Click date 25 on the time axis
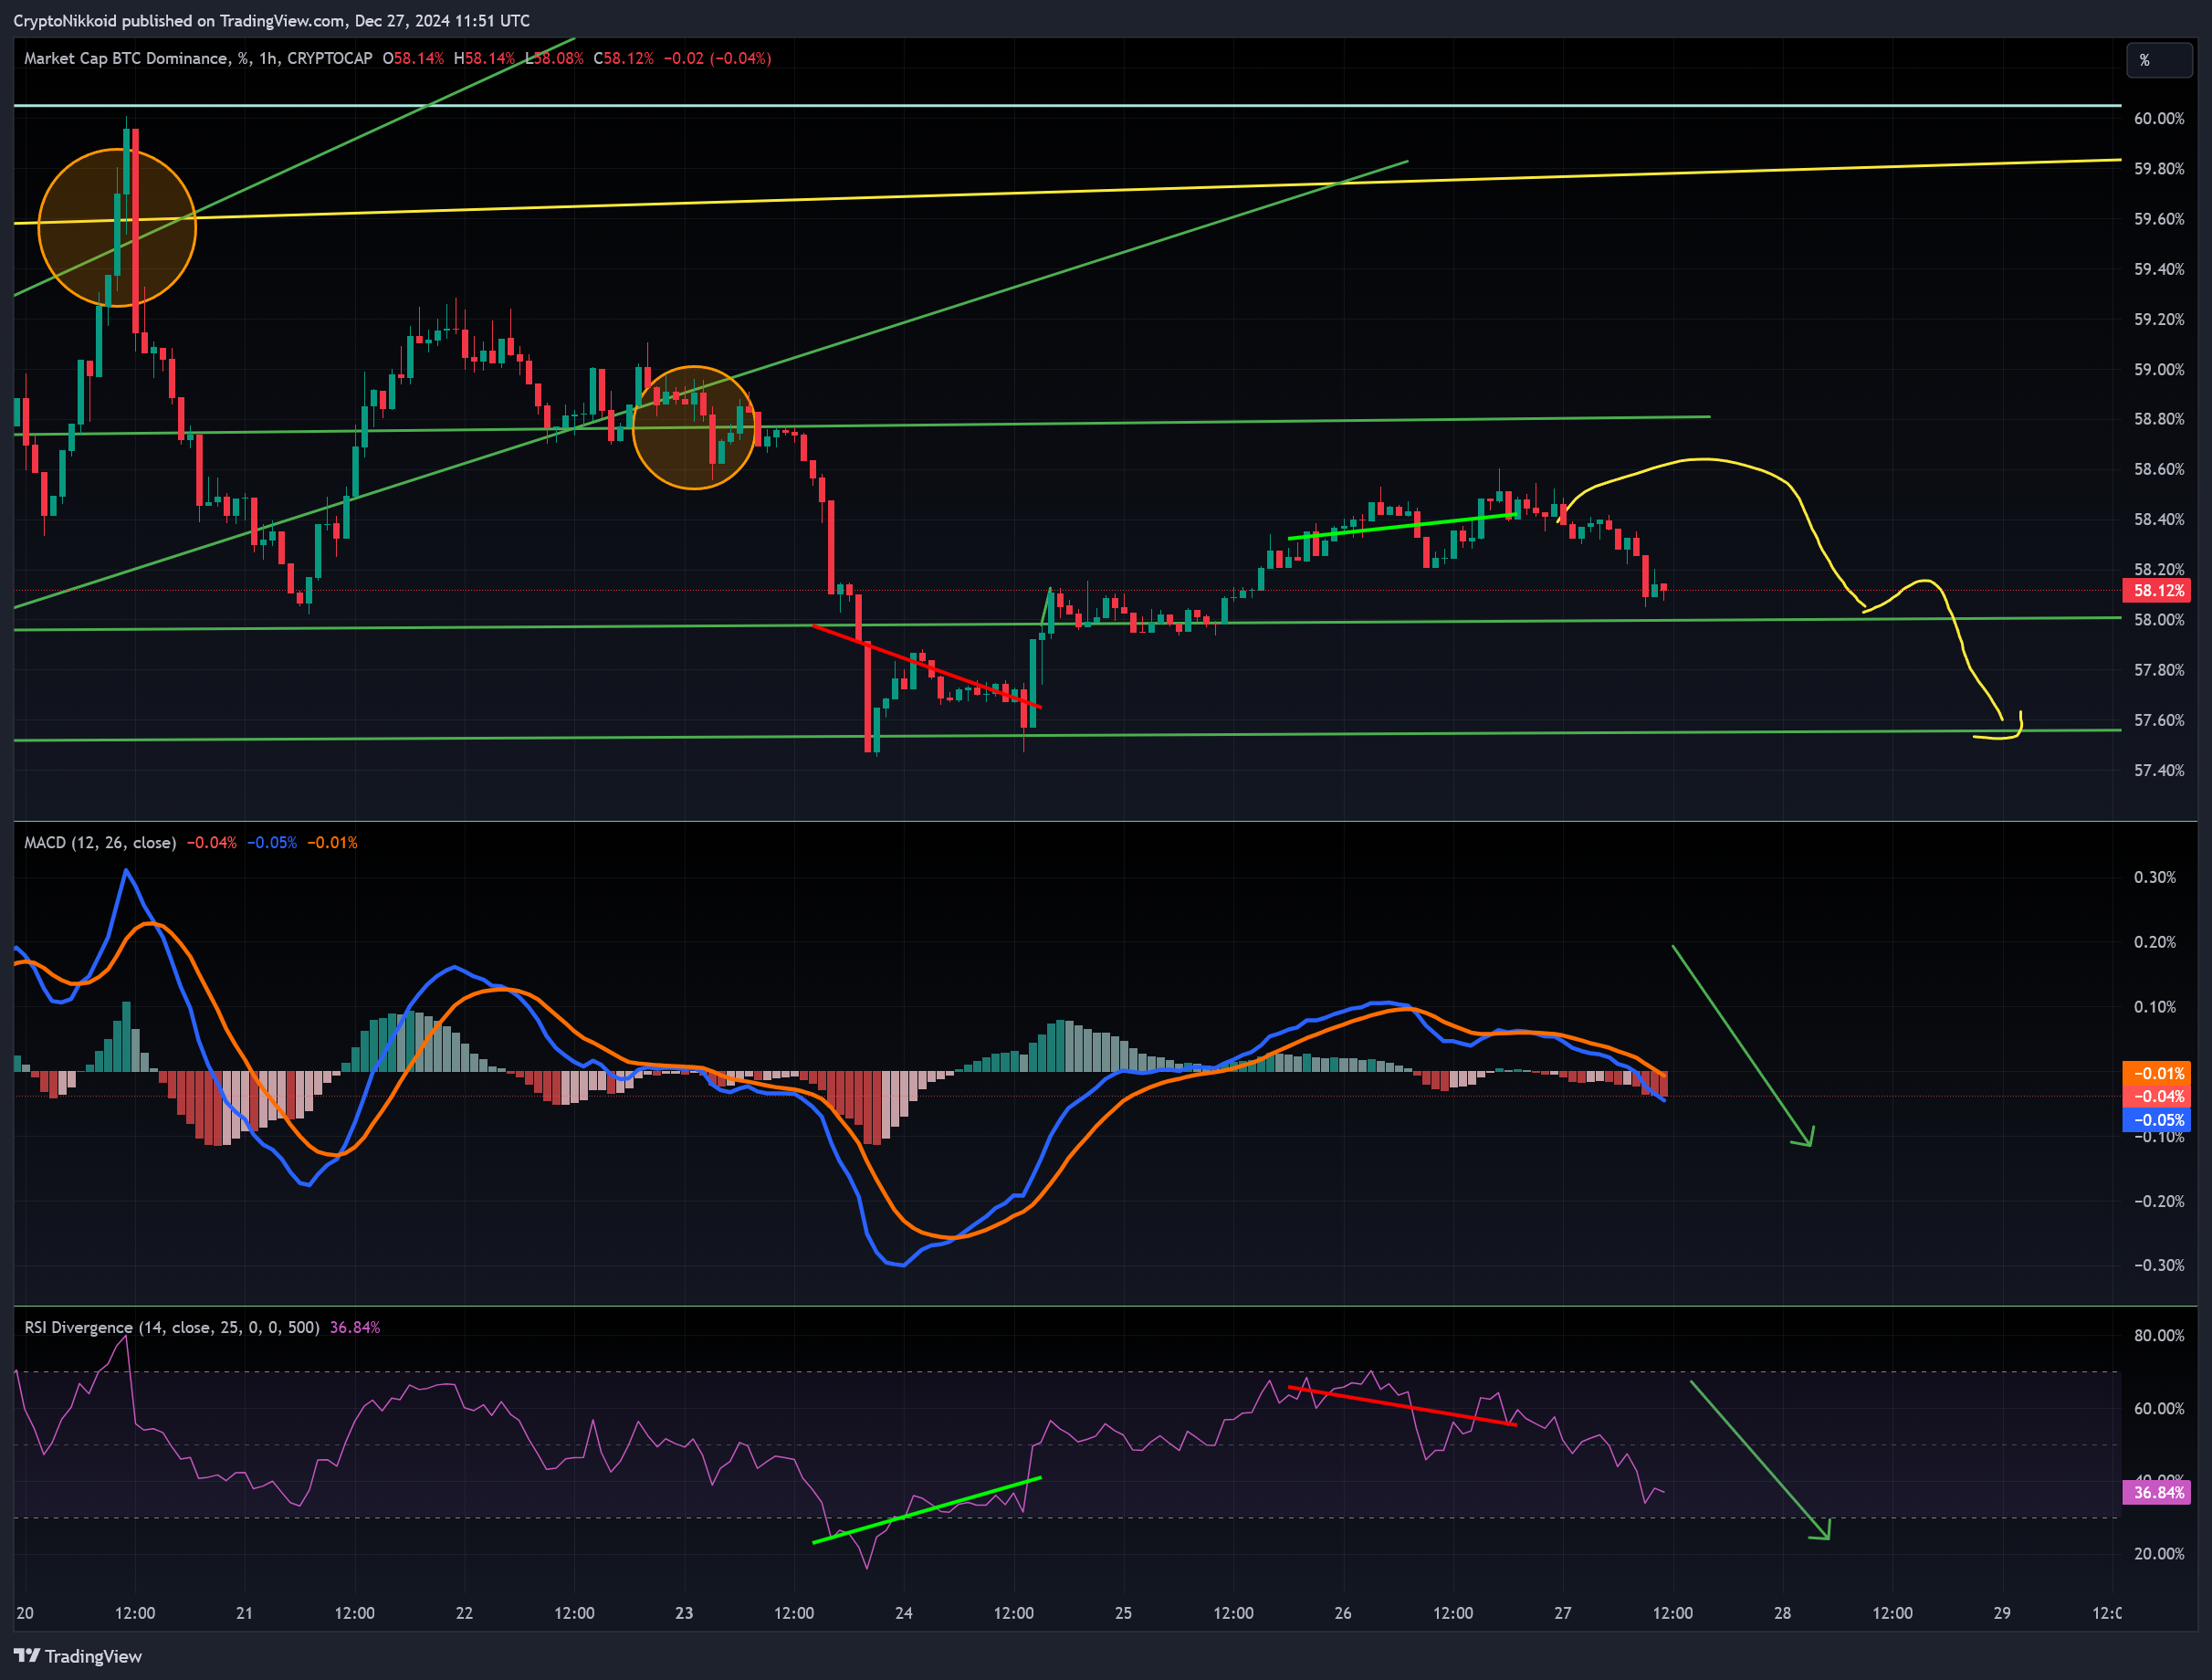2212x1680 pixels. (x=1123, y=1613)
